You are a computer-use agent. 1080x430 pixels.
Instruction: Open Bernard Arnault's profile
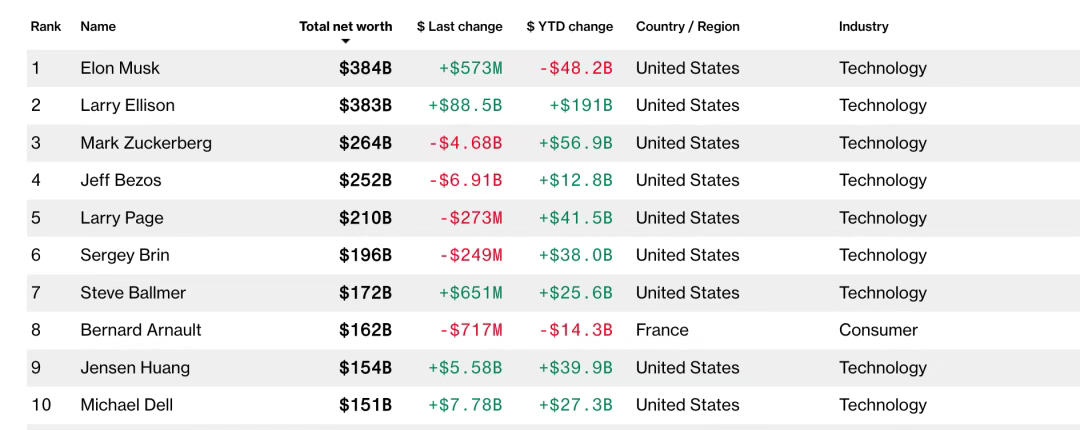coord(141,330)
